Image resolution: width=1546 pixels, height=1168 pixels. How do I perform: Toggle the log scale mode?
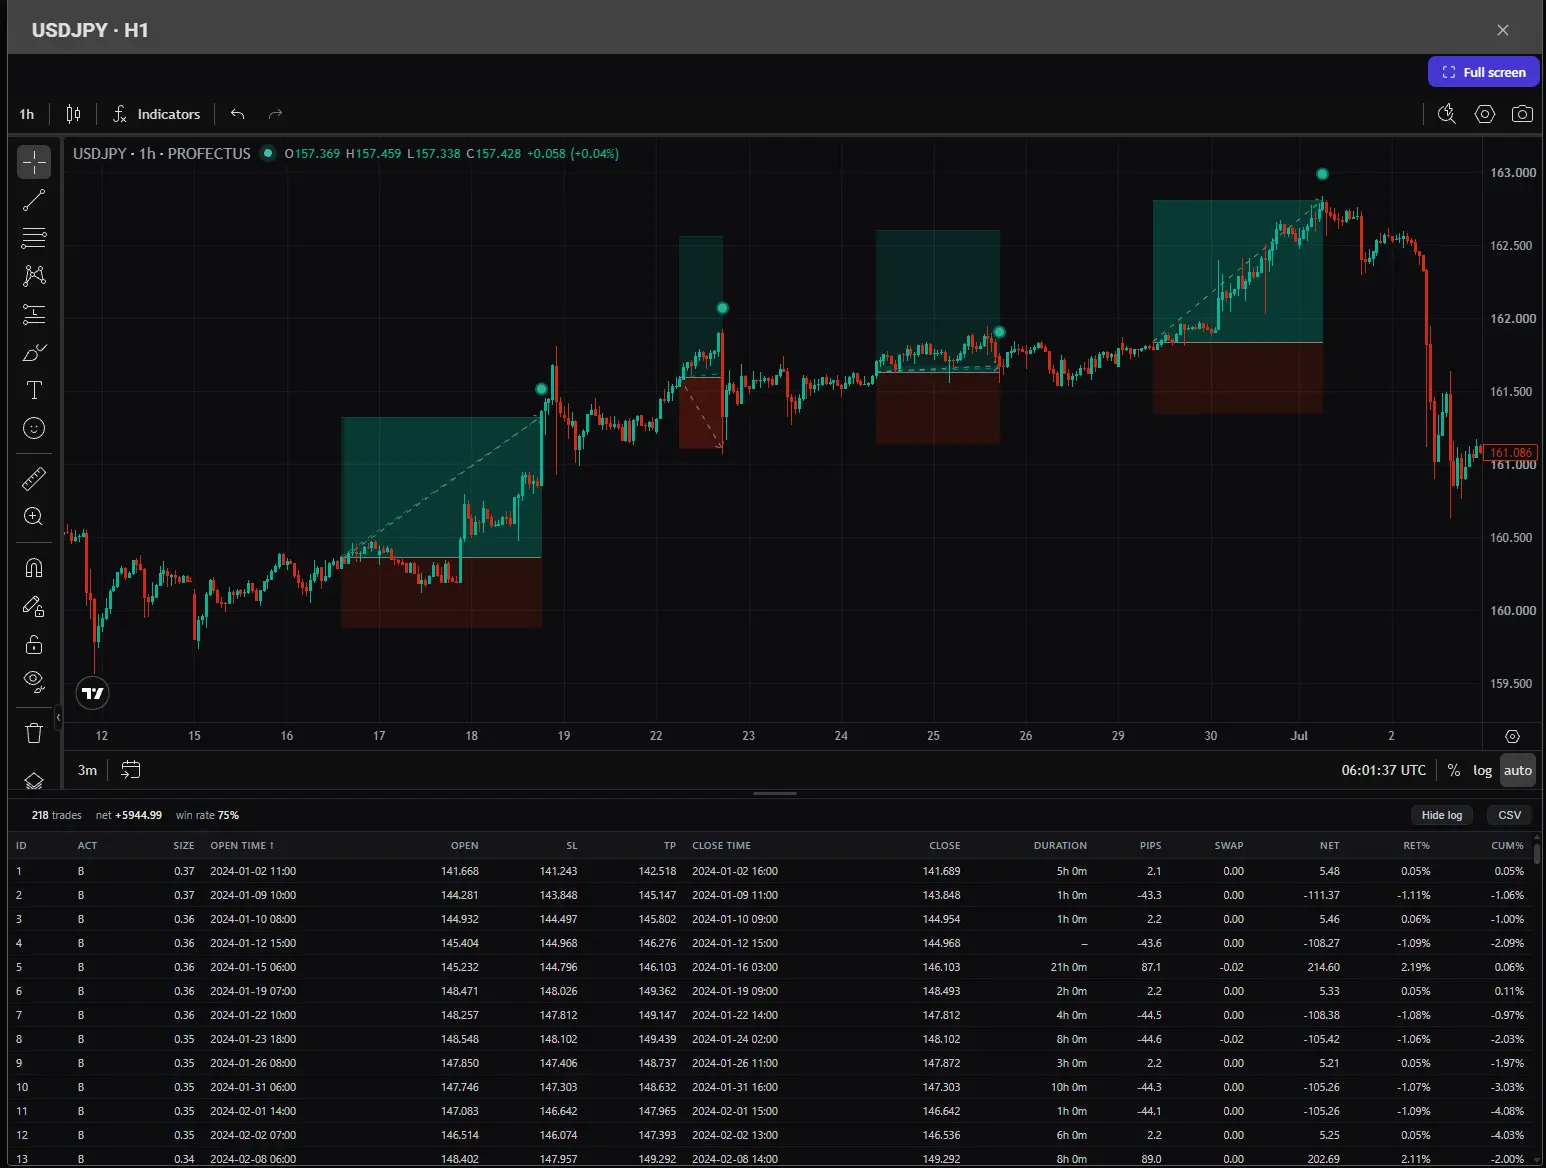tap(1483, 770)
